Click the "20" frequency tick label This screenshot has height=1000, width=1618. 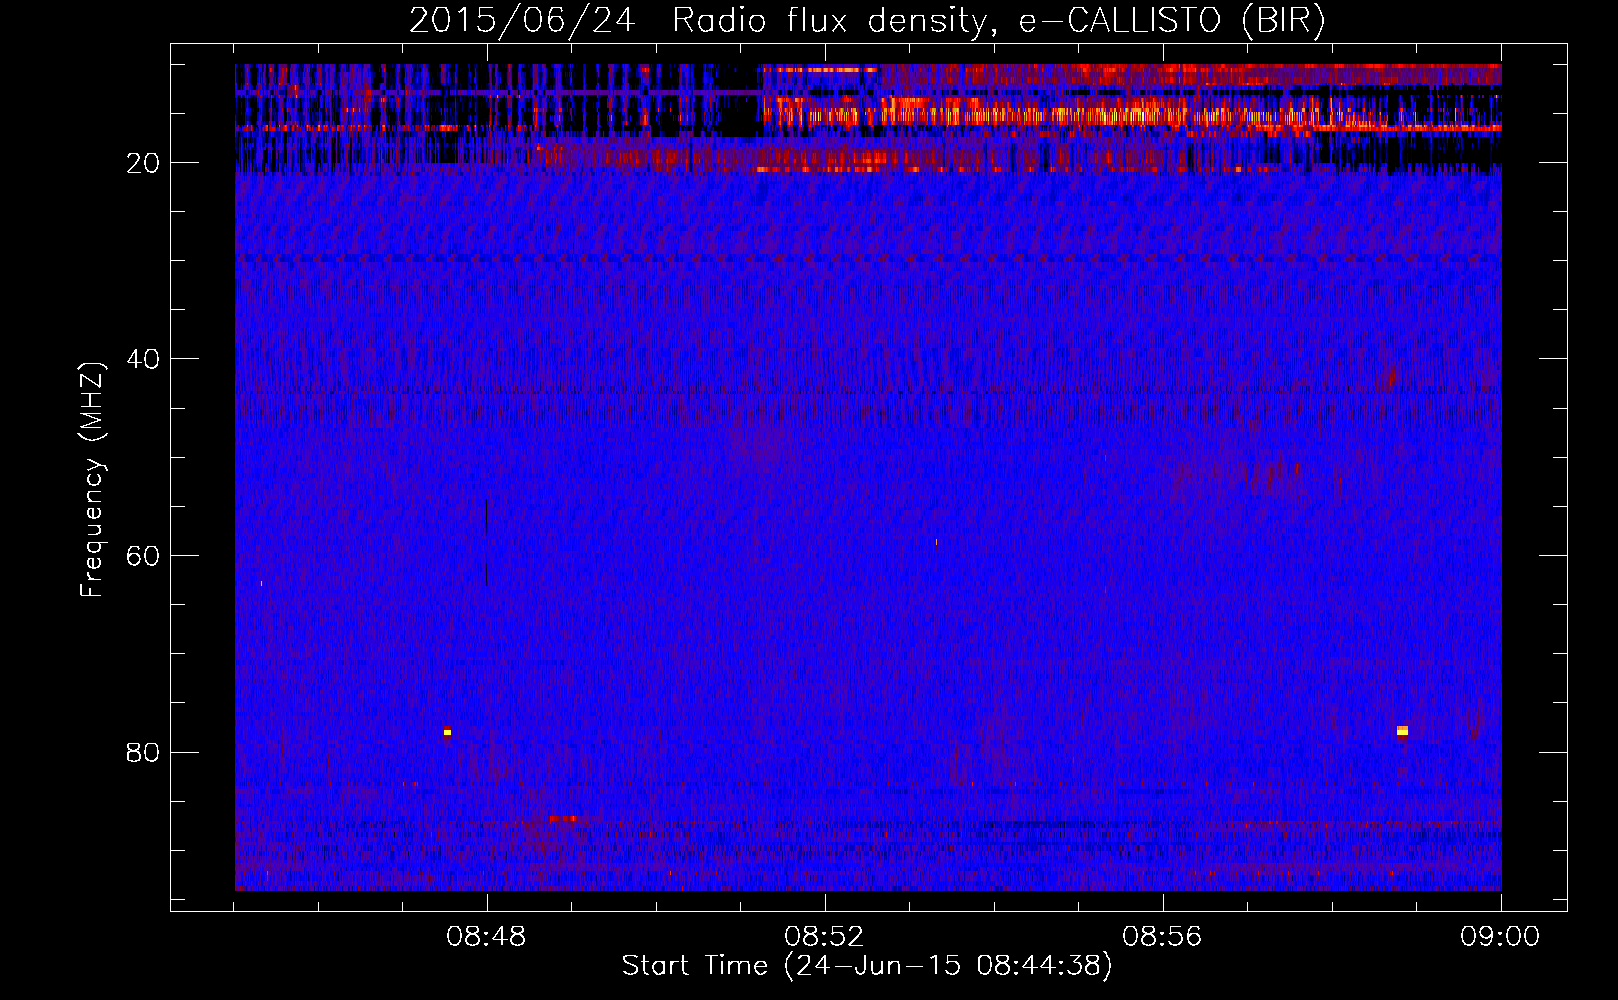point(143,163)
